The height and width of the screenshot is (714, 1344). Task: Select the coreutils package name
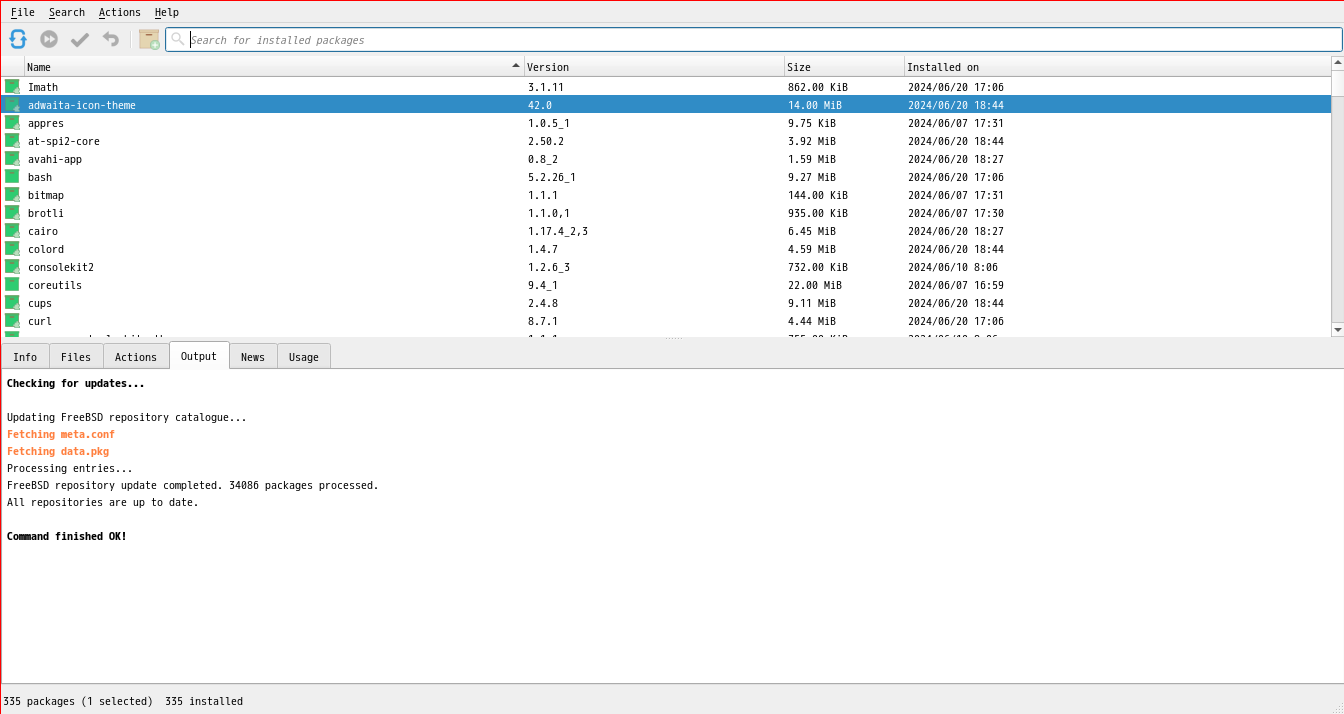point(55,285)
